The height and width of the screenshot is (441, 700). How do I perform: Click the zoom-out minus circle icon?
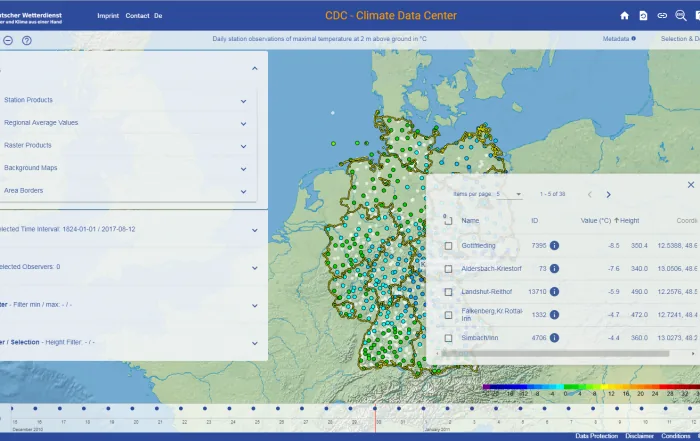[8, 41]
